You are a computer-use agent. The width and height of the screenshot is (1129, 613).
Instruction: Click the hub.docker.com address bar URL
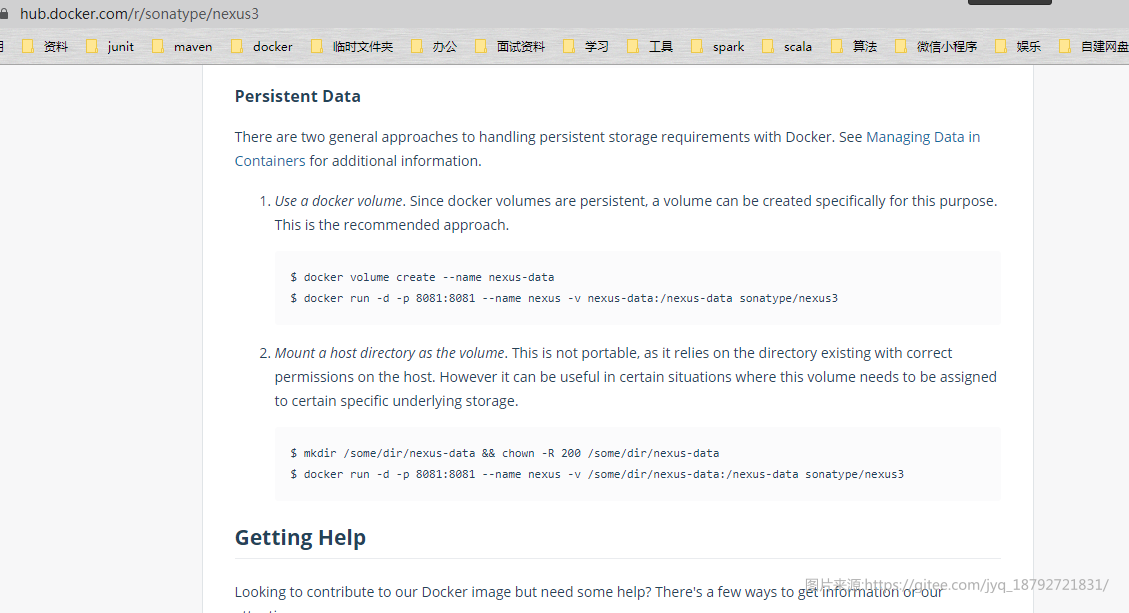click(139, 14)
